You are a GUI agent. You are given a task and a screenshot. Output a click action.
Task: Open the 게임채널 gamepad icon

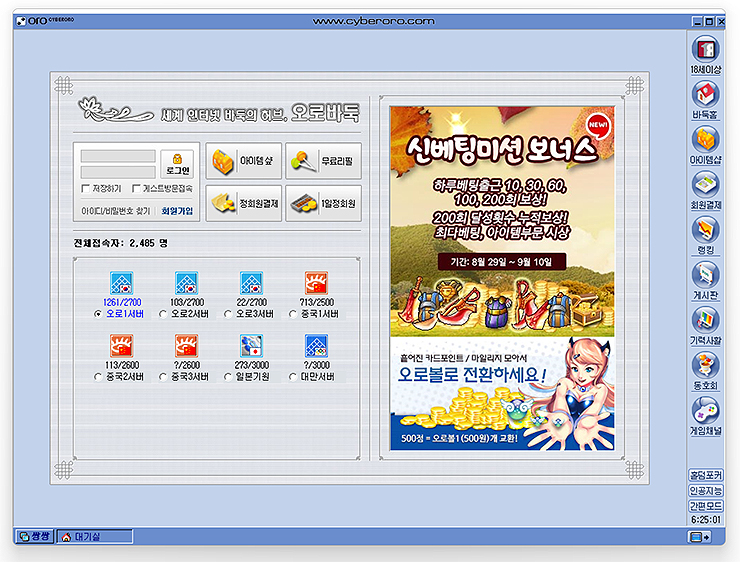pyautogui.click(x=706, y=410)
